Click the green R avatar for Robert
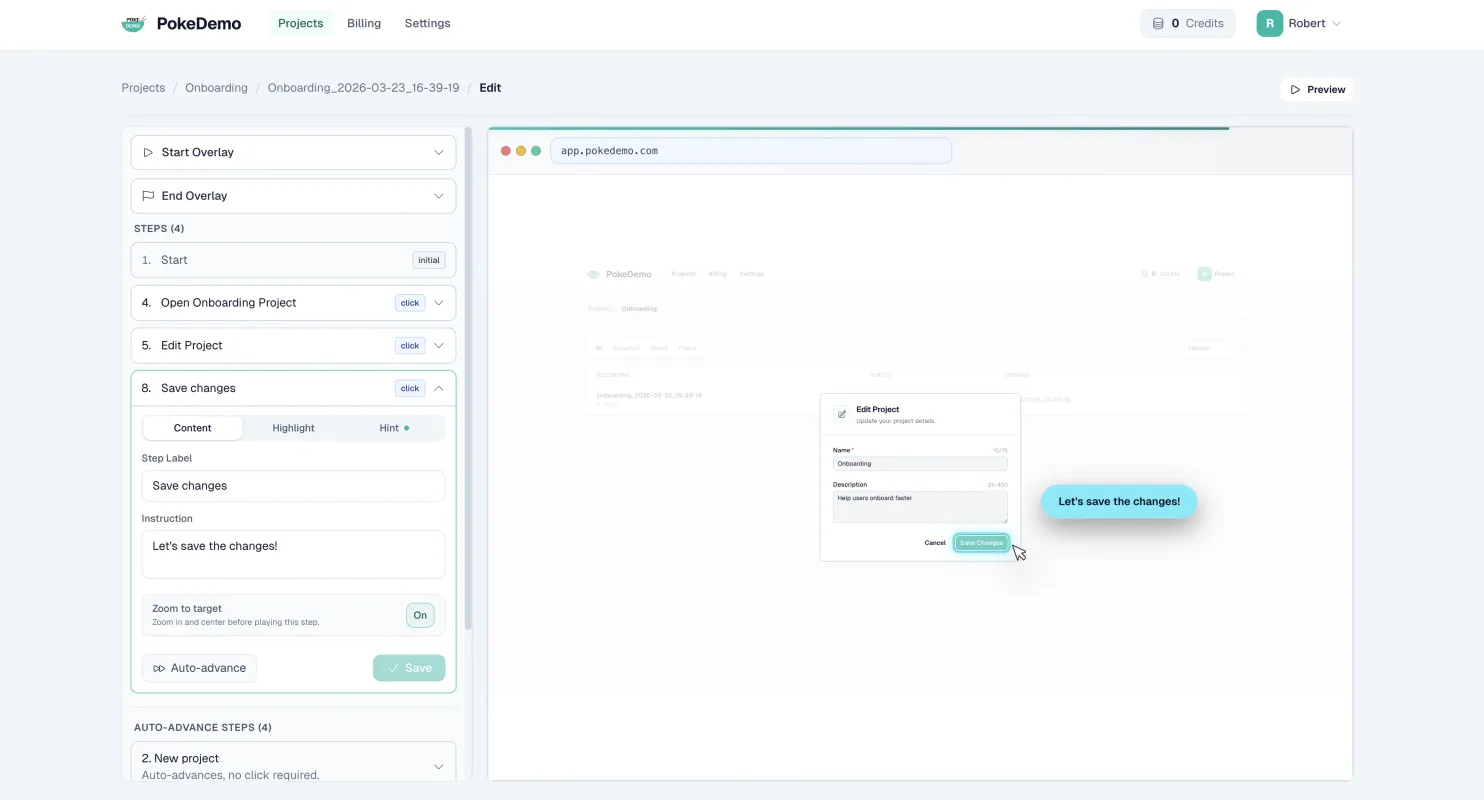This screenshot has height=800, width=1484. pos(1270,23)
